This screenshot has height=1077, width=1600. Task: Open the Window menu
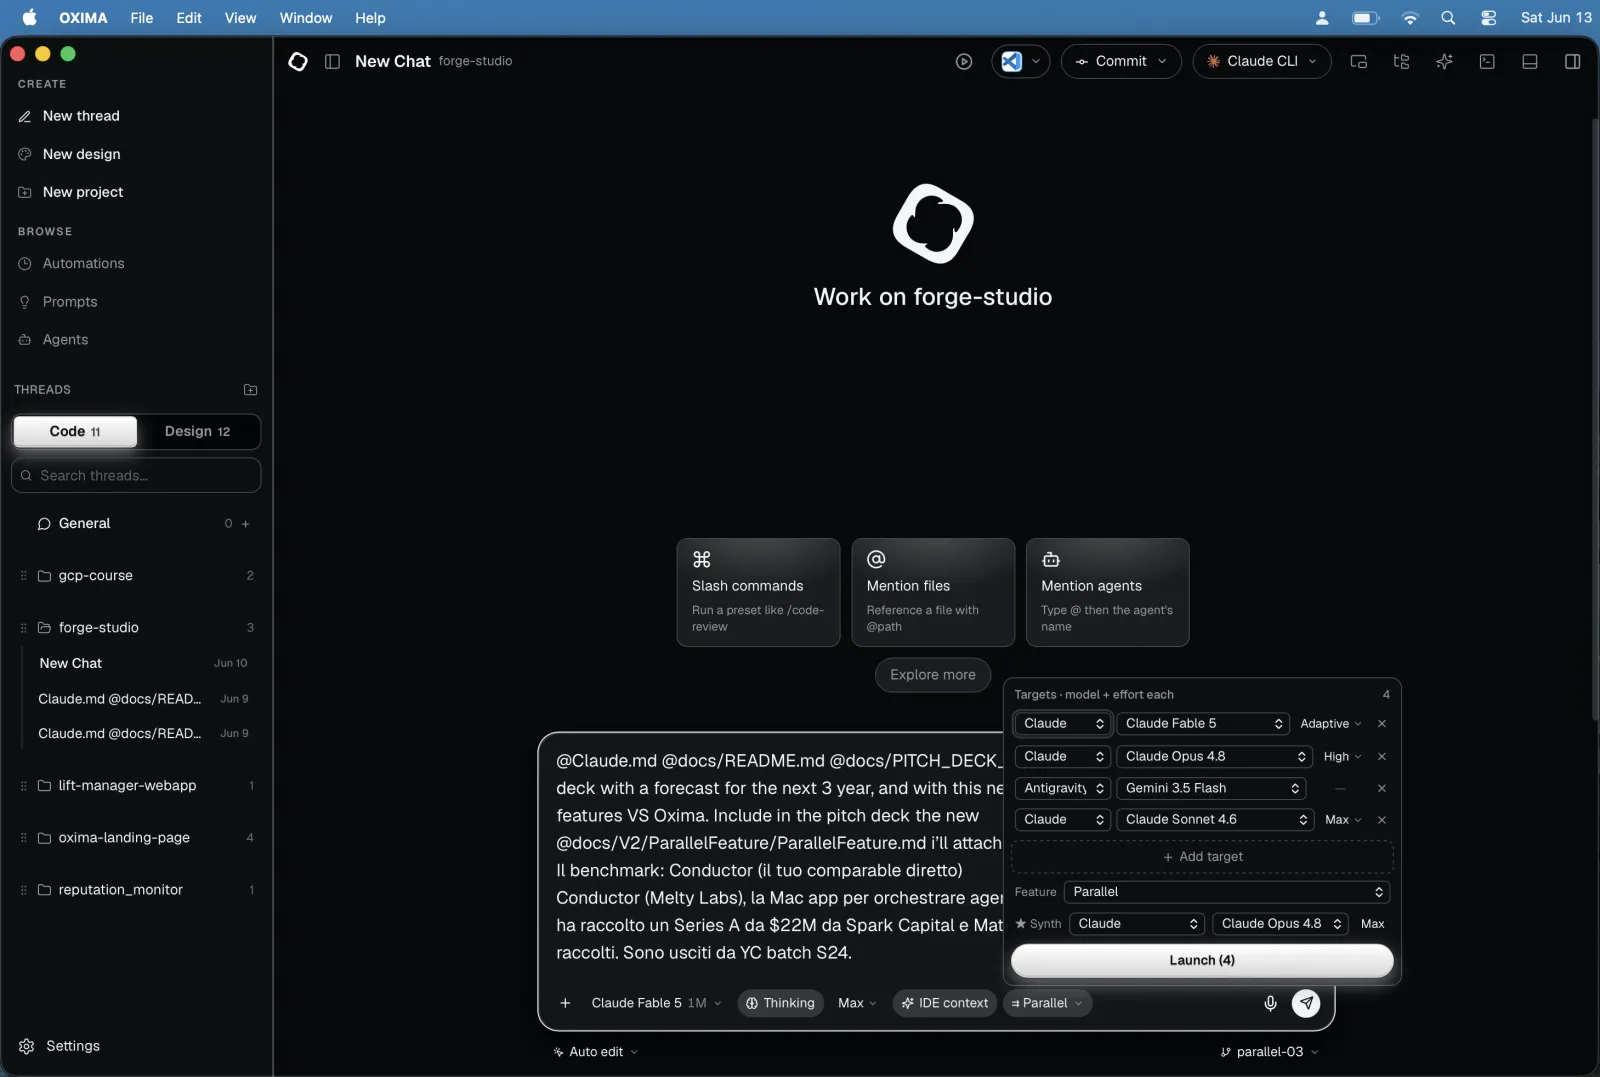pyautogui.click(x=306, y=18)
